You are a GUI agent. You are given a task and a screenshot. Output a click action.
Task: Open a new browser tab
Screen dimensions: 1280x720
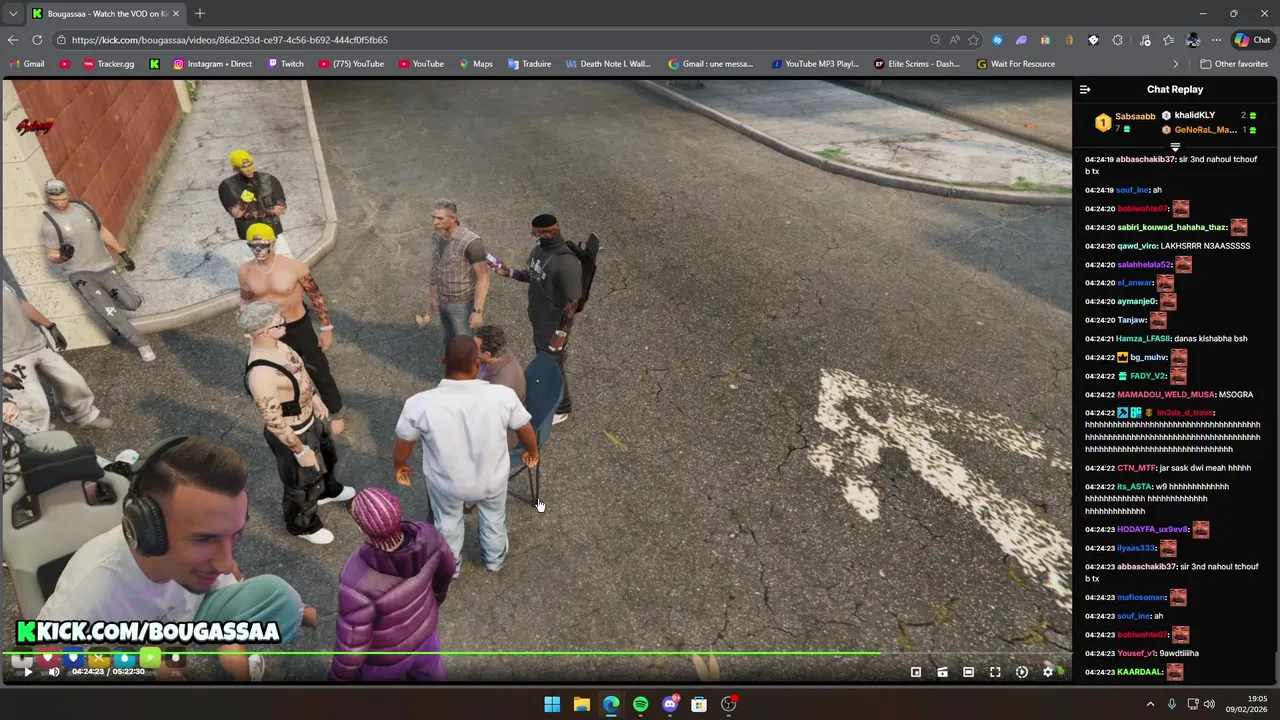(x=200, y=13)
